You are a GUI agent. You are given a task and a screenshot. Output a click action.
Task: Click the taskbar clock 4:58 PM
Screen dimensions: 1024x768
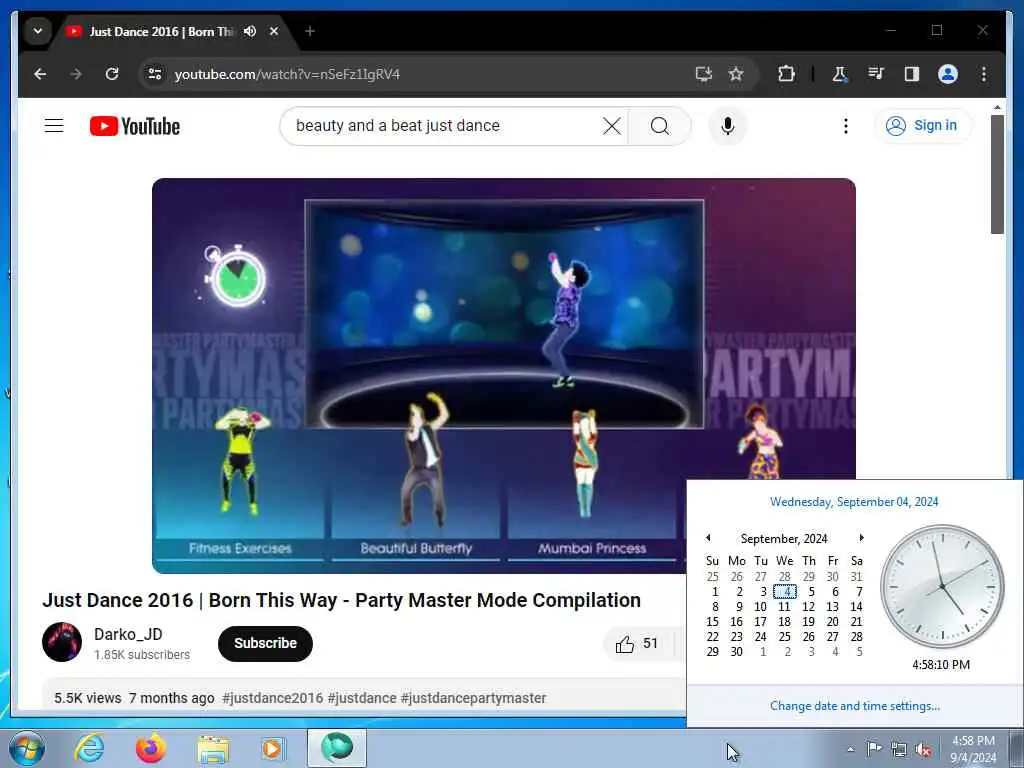(x=973, y=749)
